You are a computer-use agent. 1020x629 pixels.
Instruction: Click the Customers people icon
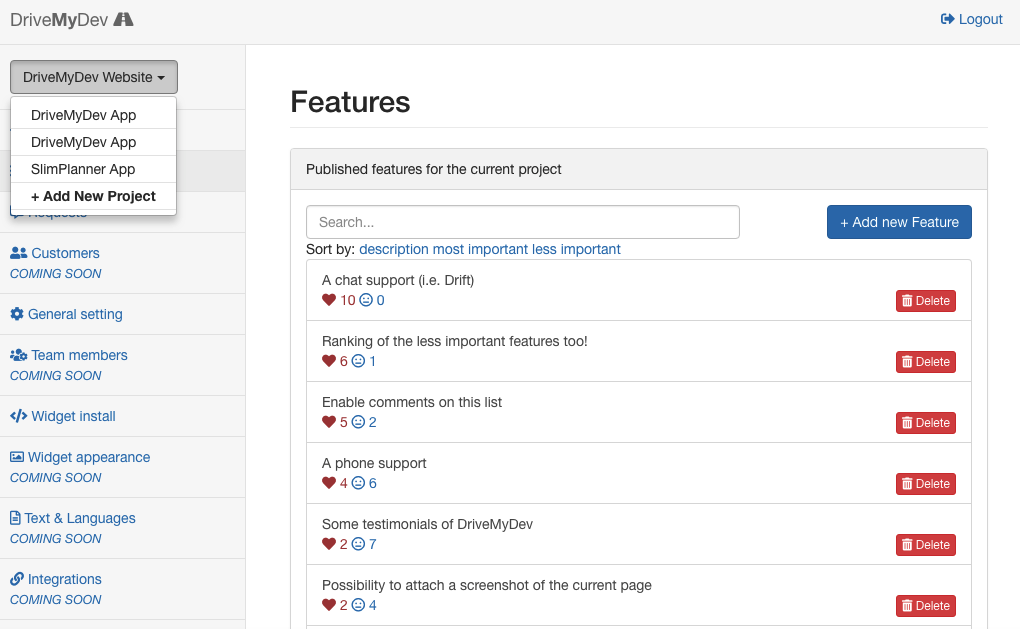click(x=19, y=252)
